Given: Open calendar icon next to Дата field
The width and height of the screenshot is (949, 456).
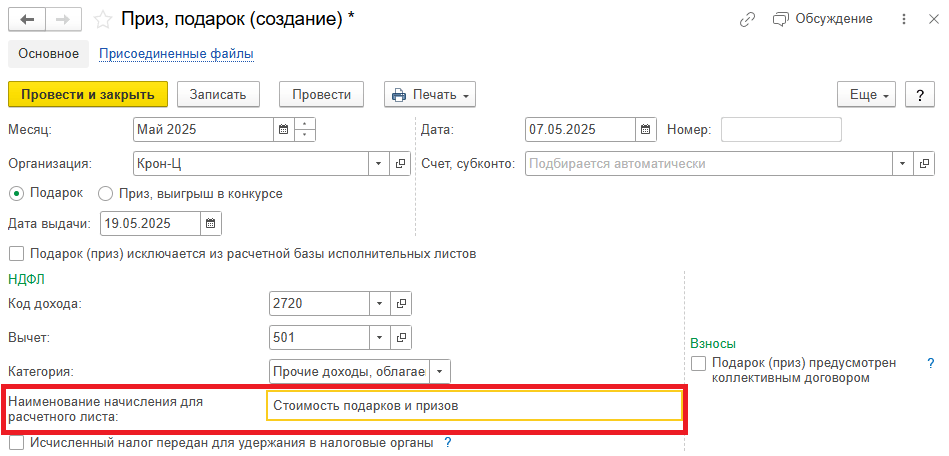Looking at the screenshot, I should click(x=647, y=130).
